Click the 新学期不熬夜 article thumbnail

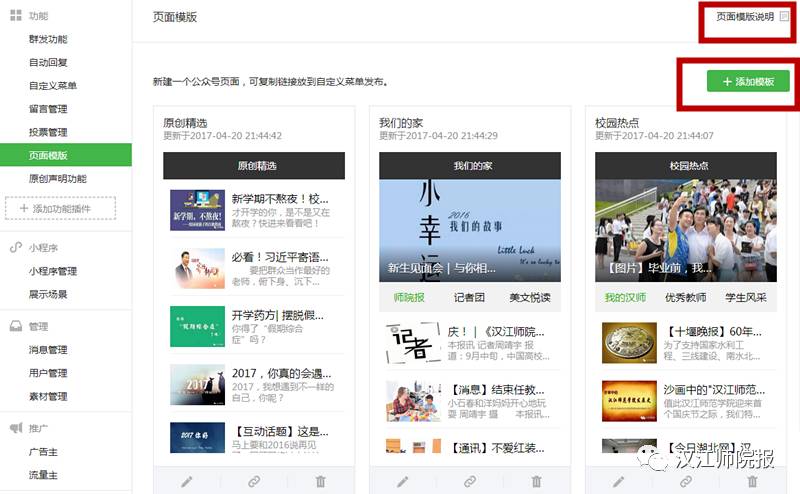tap(197, 211)
